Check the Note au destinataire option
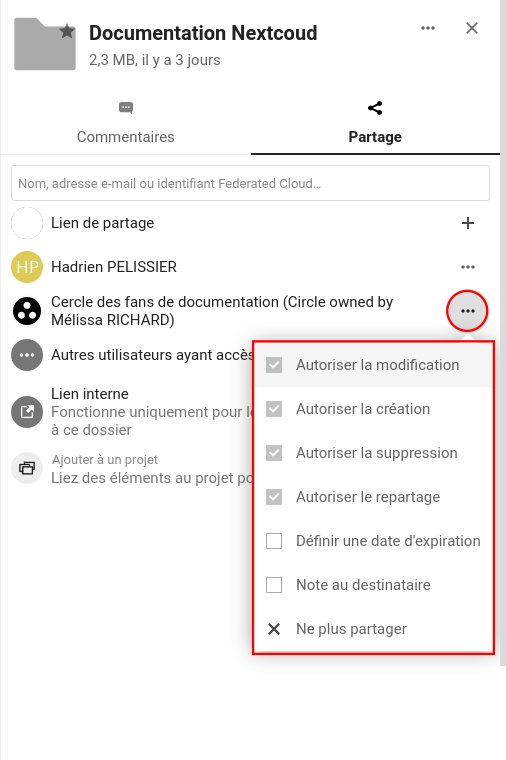 274,585
